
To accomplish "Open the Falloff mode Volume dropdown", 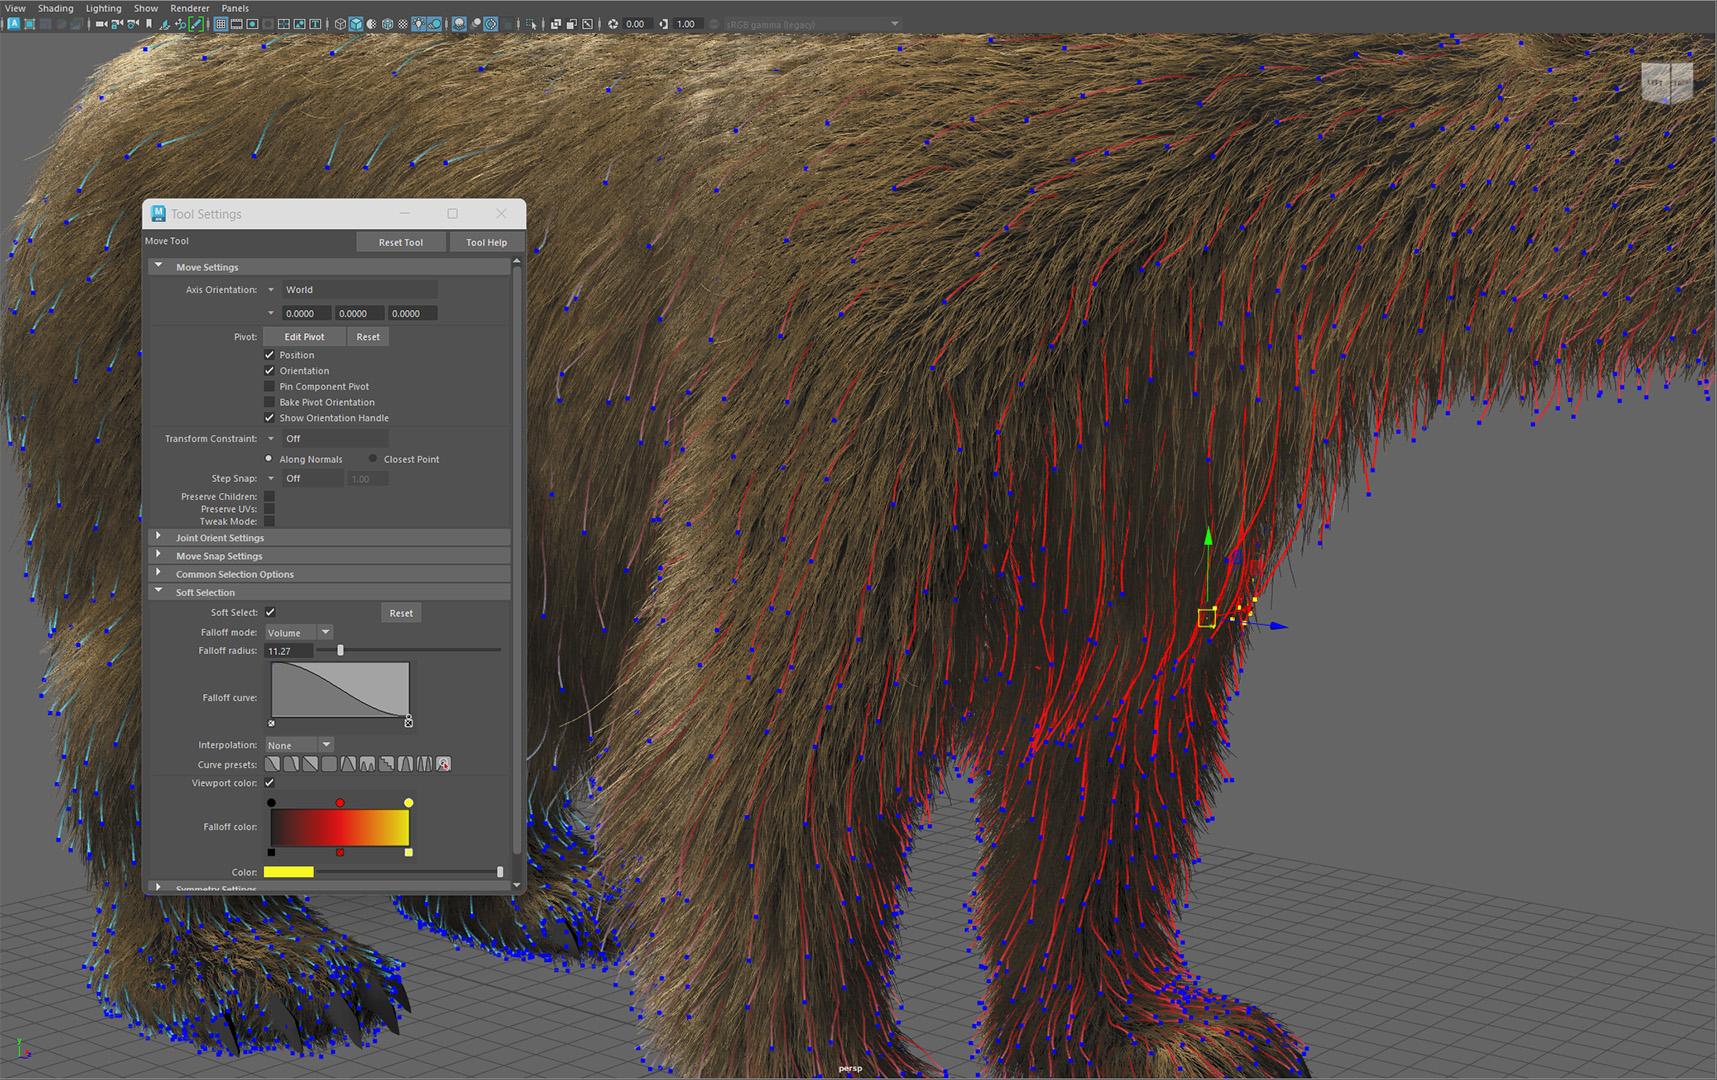I will tap(298, 633).
